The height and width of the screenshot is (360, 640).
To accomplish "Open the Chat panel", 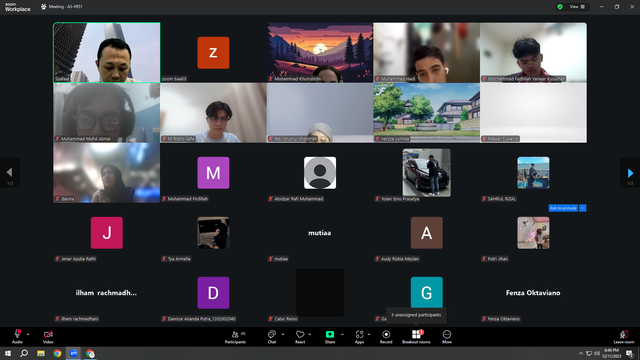I will click(x=272, y=337).
